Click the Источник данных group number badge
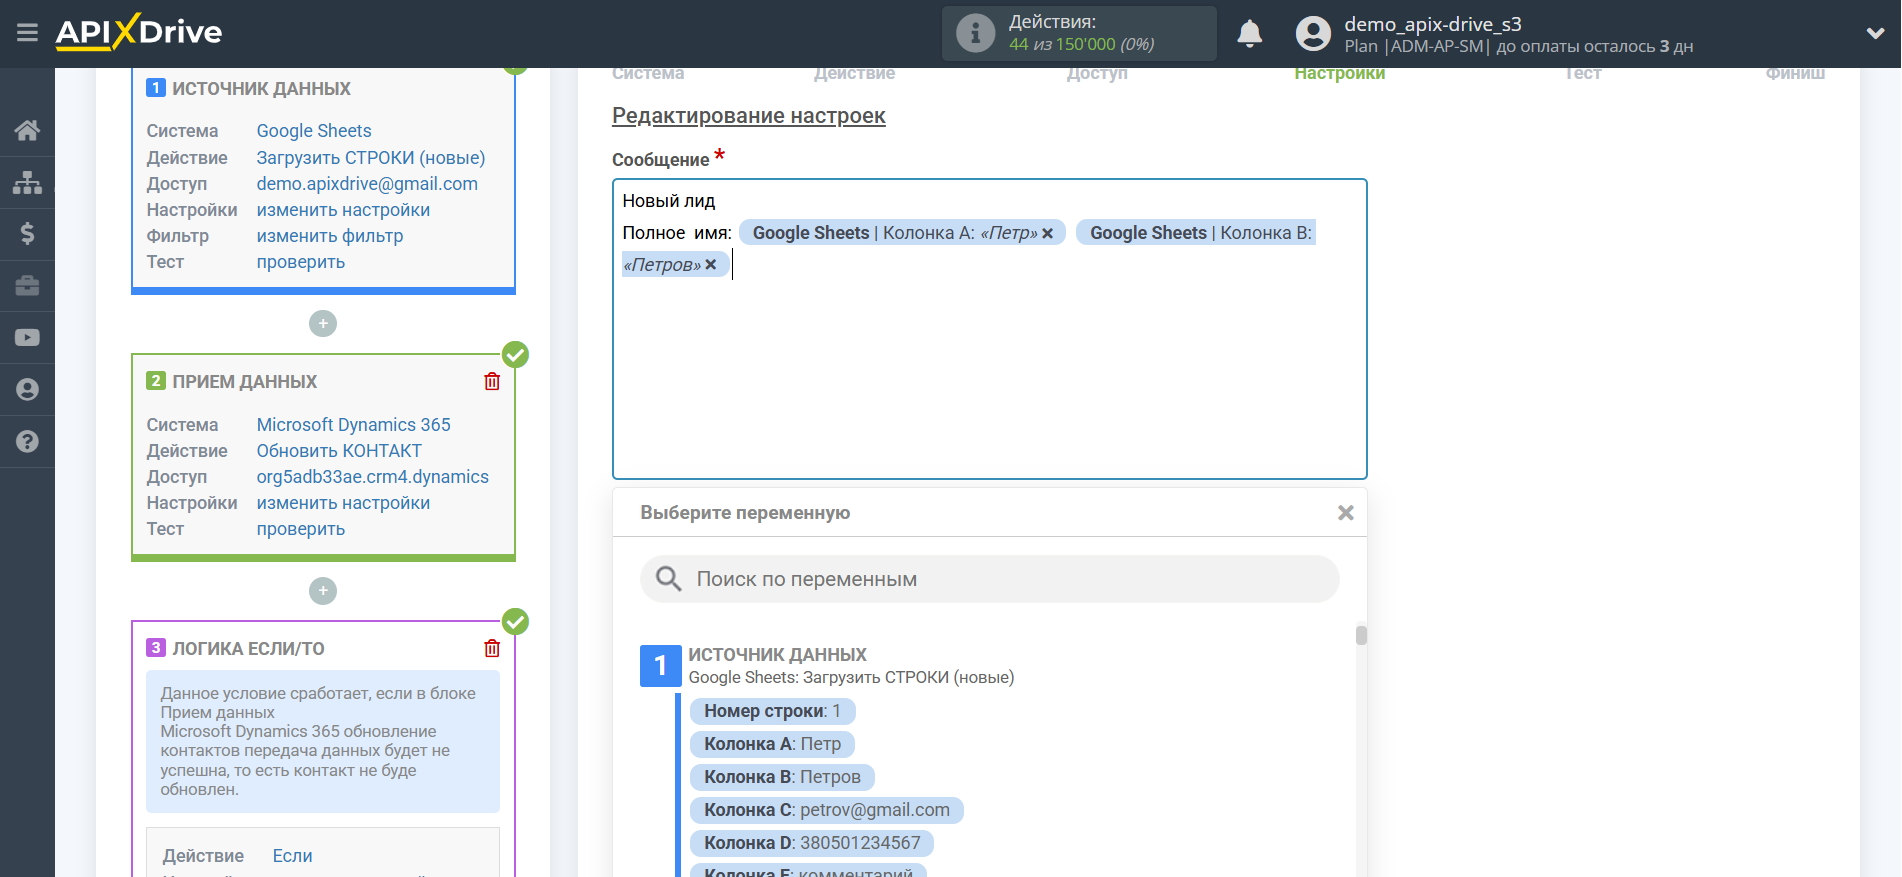The width and height of the screenshot is (1902, 877). click(x=660, y=666)
